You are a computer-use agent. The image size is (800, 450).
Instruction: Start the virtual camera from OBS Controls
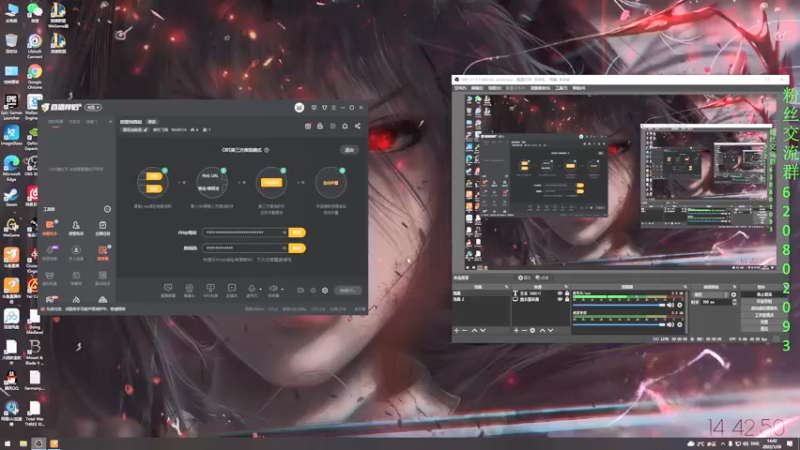tap(764, 308)
